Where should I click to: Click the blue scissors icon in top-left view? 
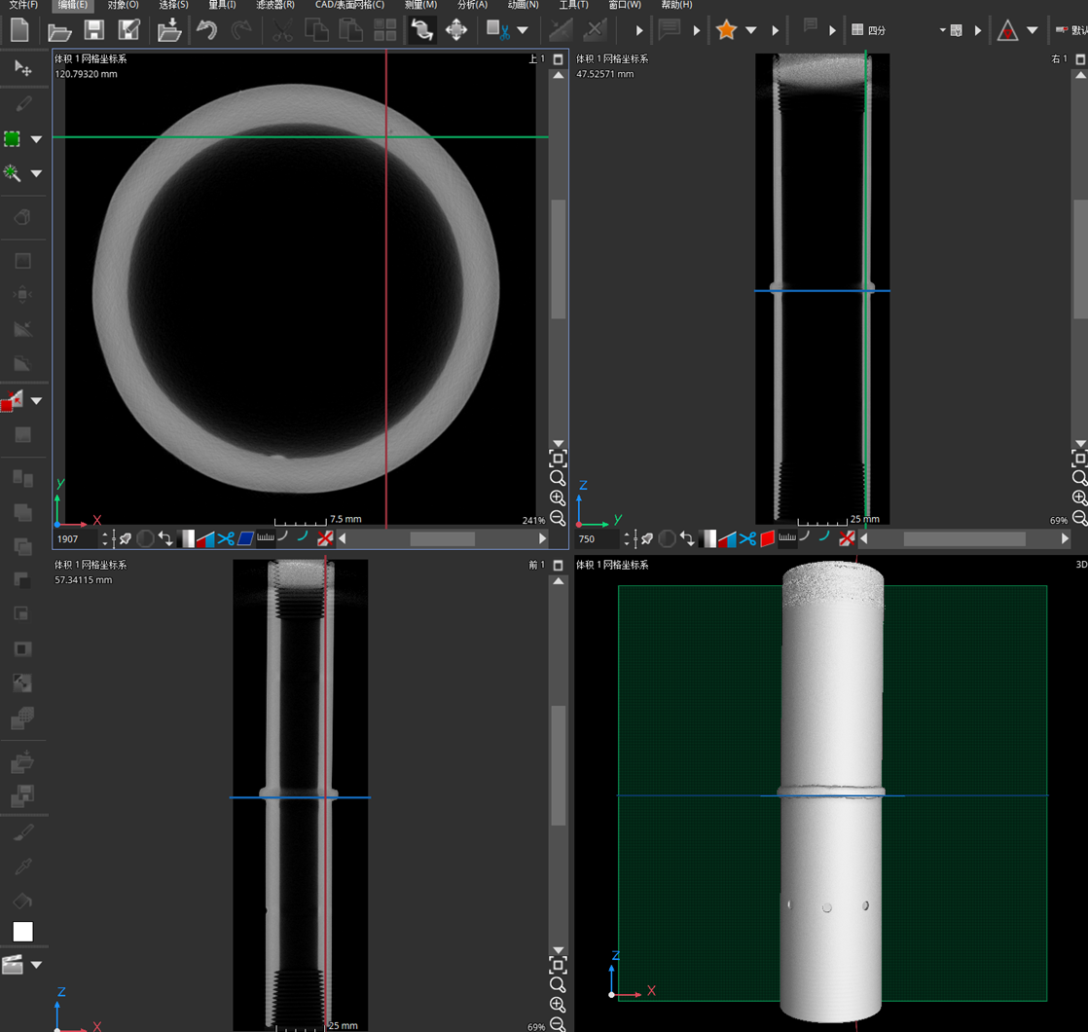(226, 539)
